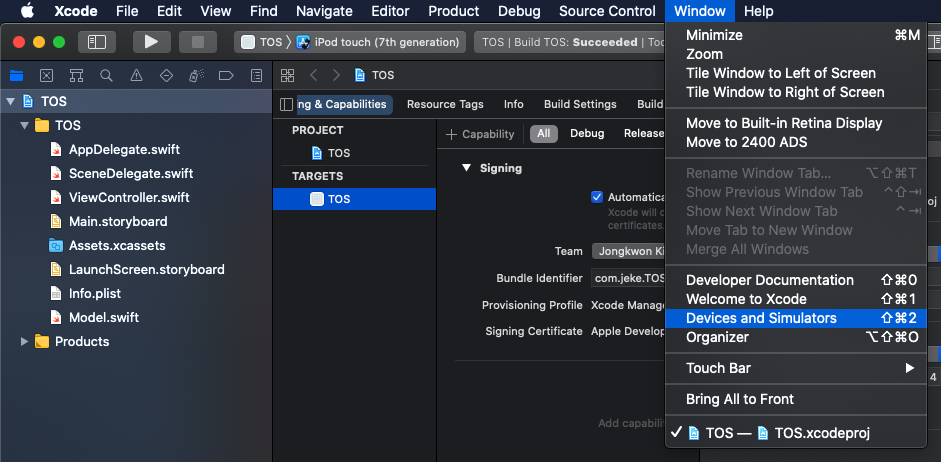The height and width of the screenshot is (462, 941).
Task: Open Main.storyboard
Action: click(x=118, y=221)
